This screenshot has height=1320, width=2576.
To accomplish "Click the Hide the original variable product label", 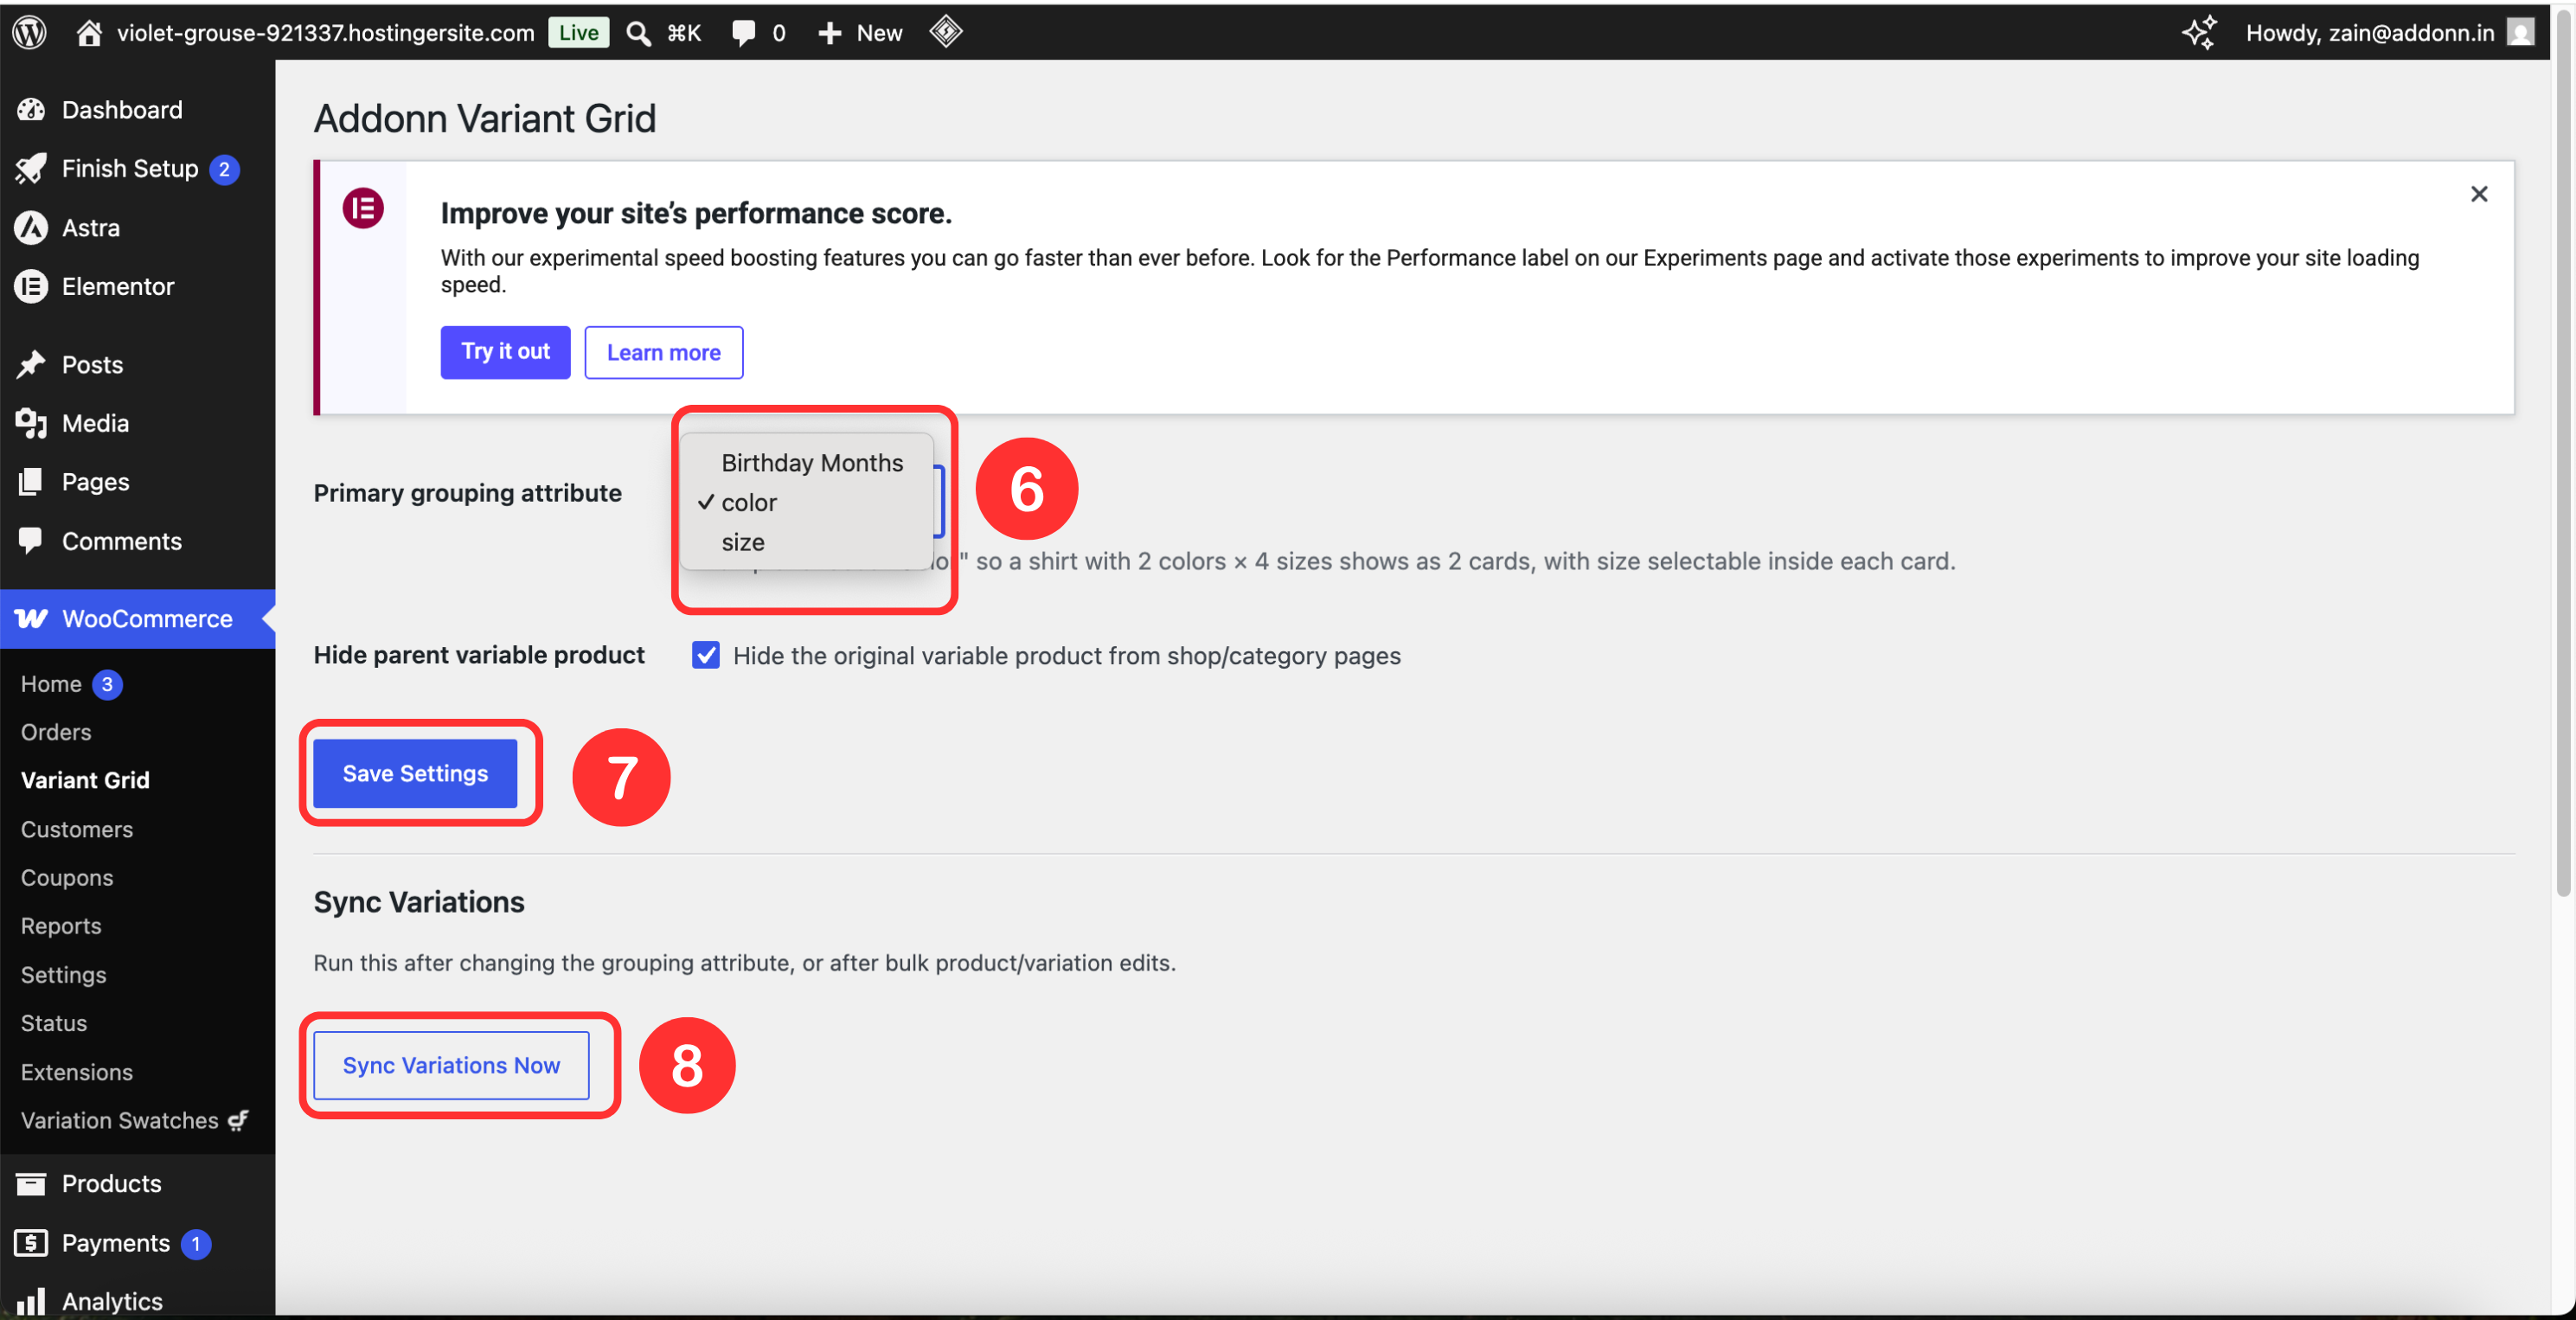I will click(x=1067, y=656).
